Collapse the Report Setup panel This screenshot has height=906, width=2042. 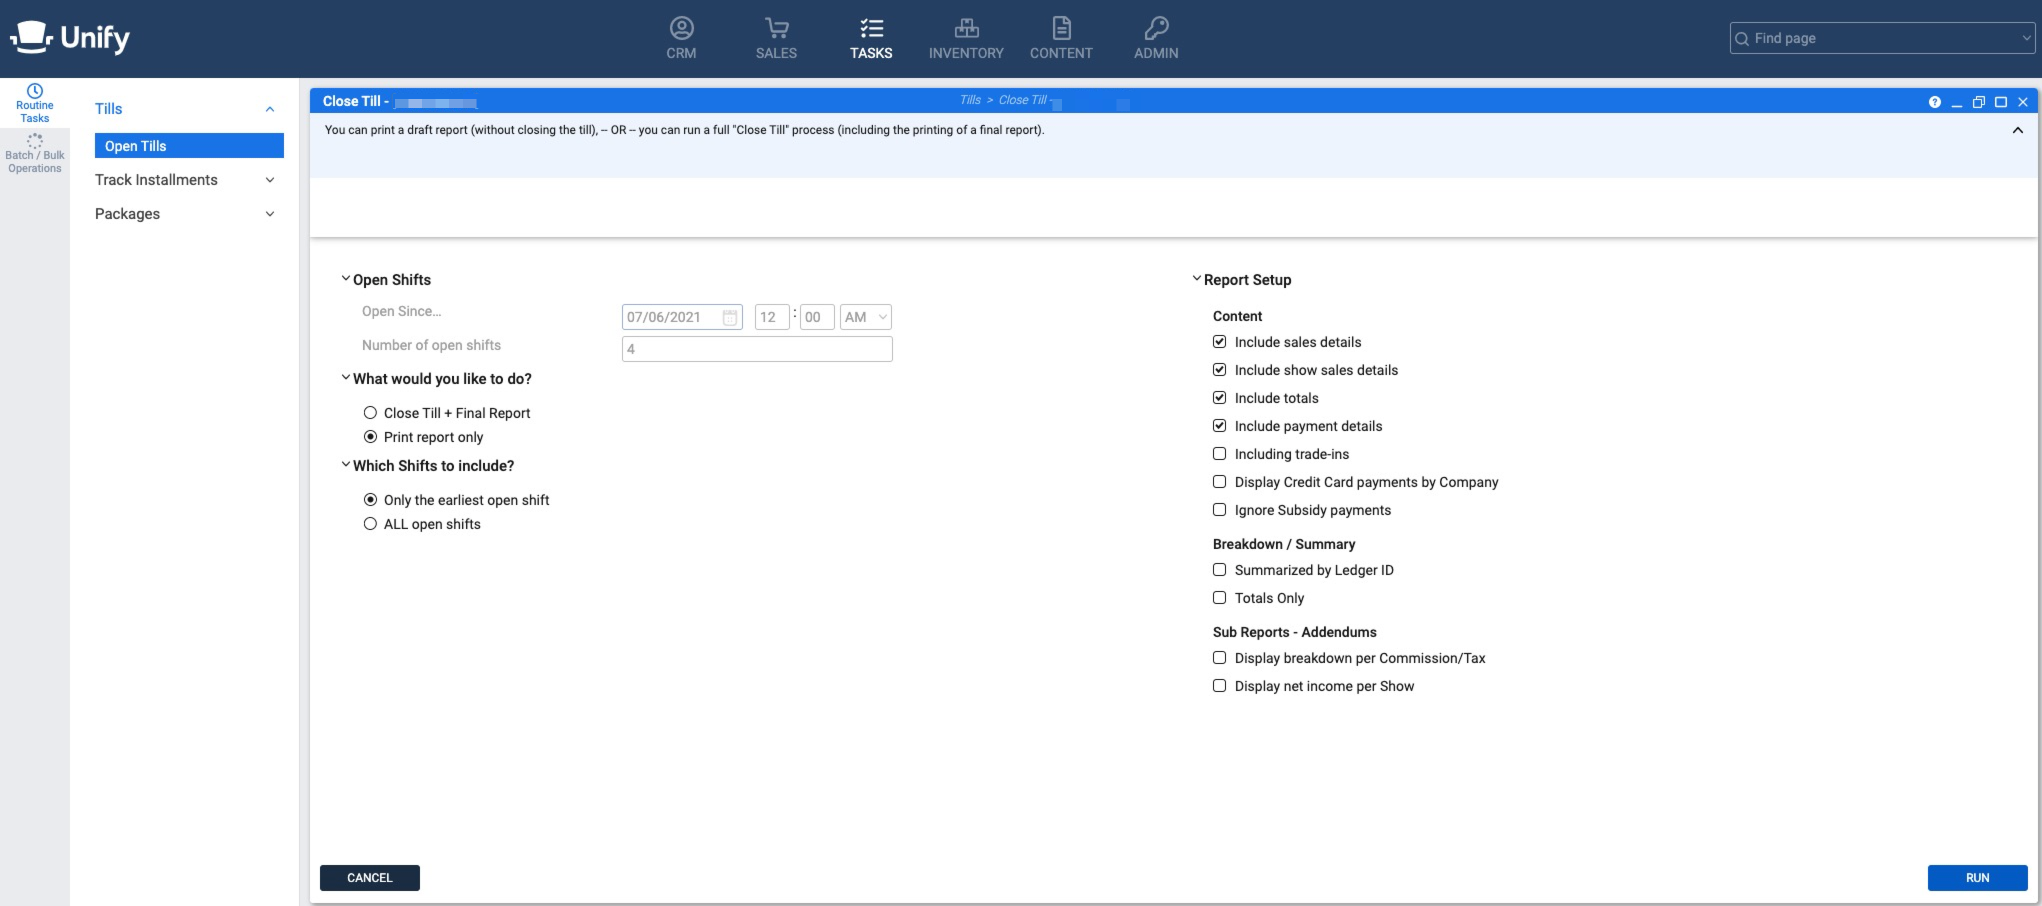[x=1195, y=279]
